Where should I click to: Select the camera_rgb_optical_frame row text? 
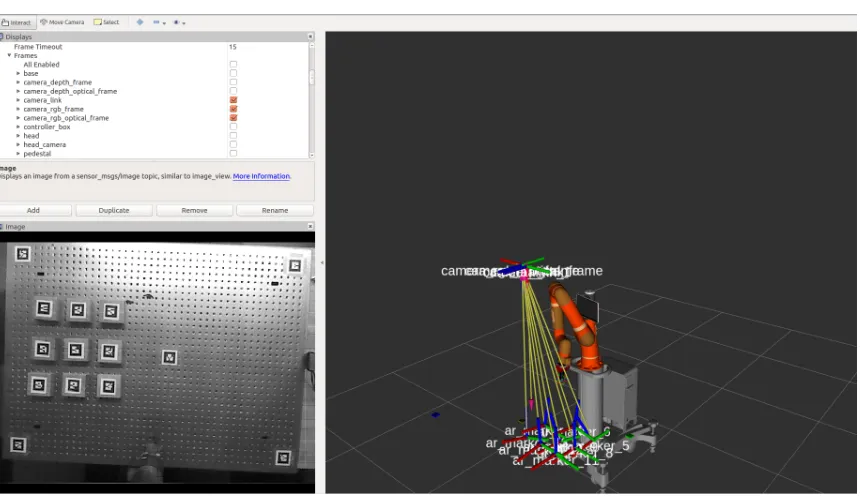(66, 118)
